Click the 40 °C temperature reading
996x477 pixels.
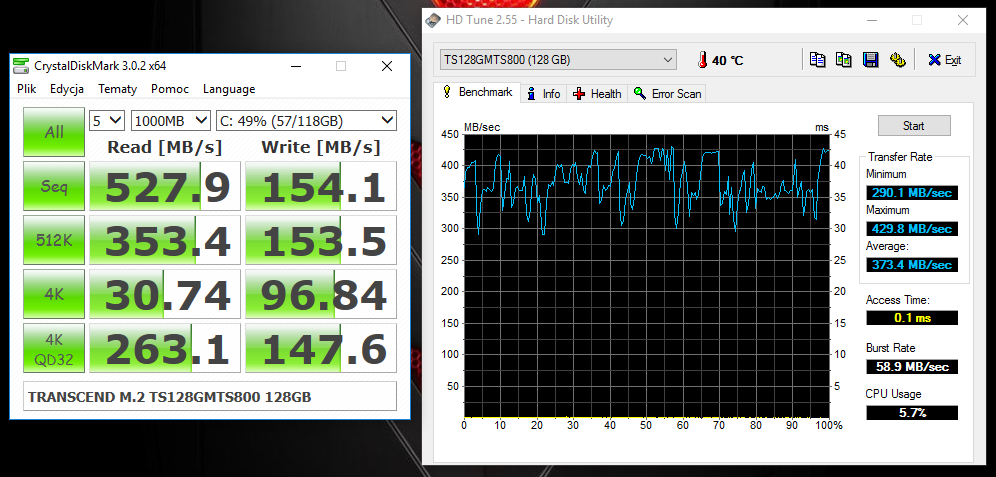point(727,61)
